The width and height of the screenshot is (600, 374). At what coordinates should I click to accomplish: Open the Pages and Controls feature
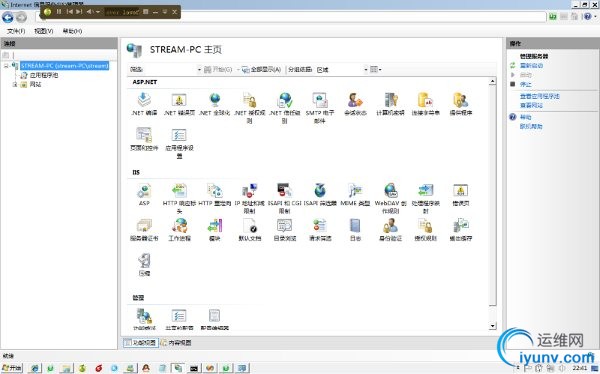tap(144, 135)
